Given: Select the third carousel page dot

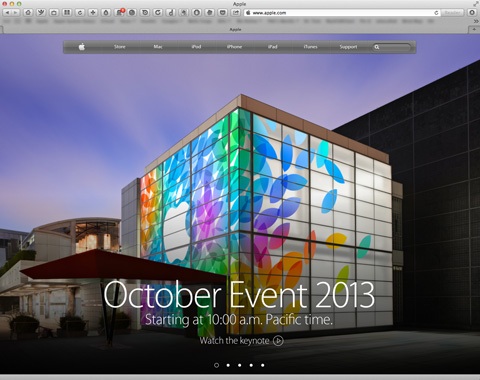Looking at the screenshot, I should 240,365.
